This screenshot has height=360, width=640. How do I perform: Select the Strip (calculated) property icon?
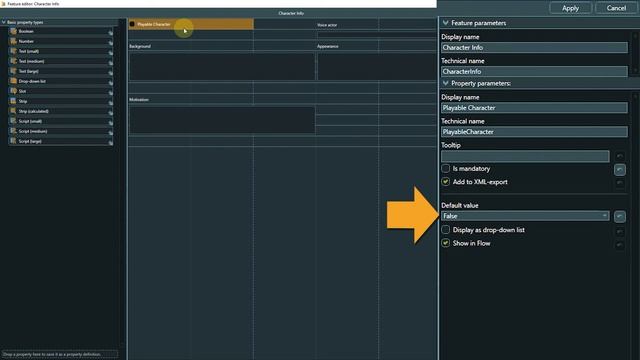[13, 111]
